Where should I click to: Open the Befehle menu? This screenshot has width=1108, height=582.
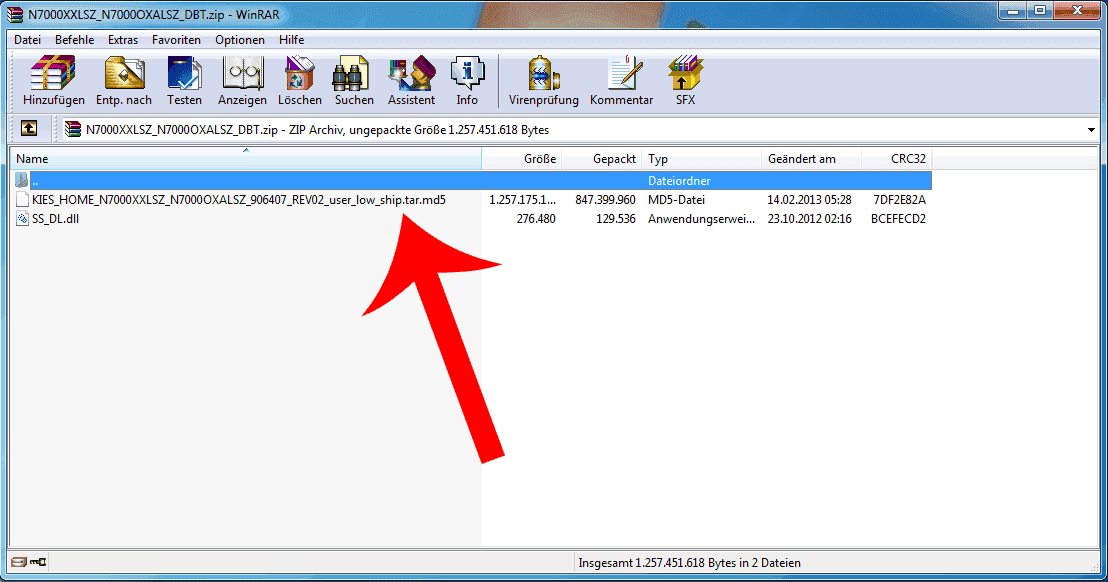pos(74,40)
